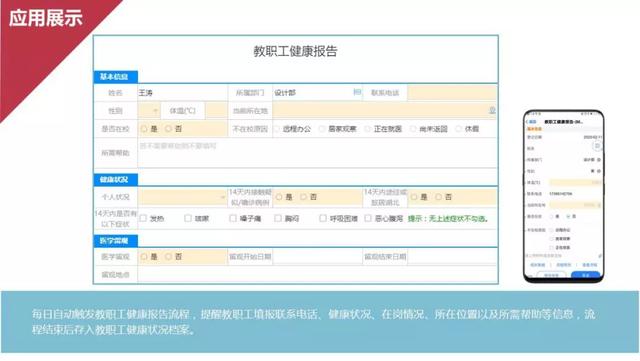This screenshot has width=640, height=361.
Task: Tap the department selector icon on phone form
Action: (x=599, y=160)
